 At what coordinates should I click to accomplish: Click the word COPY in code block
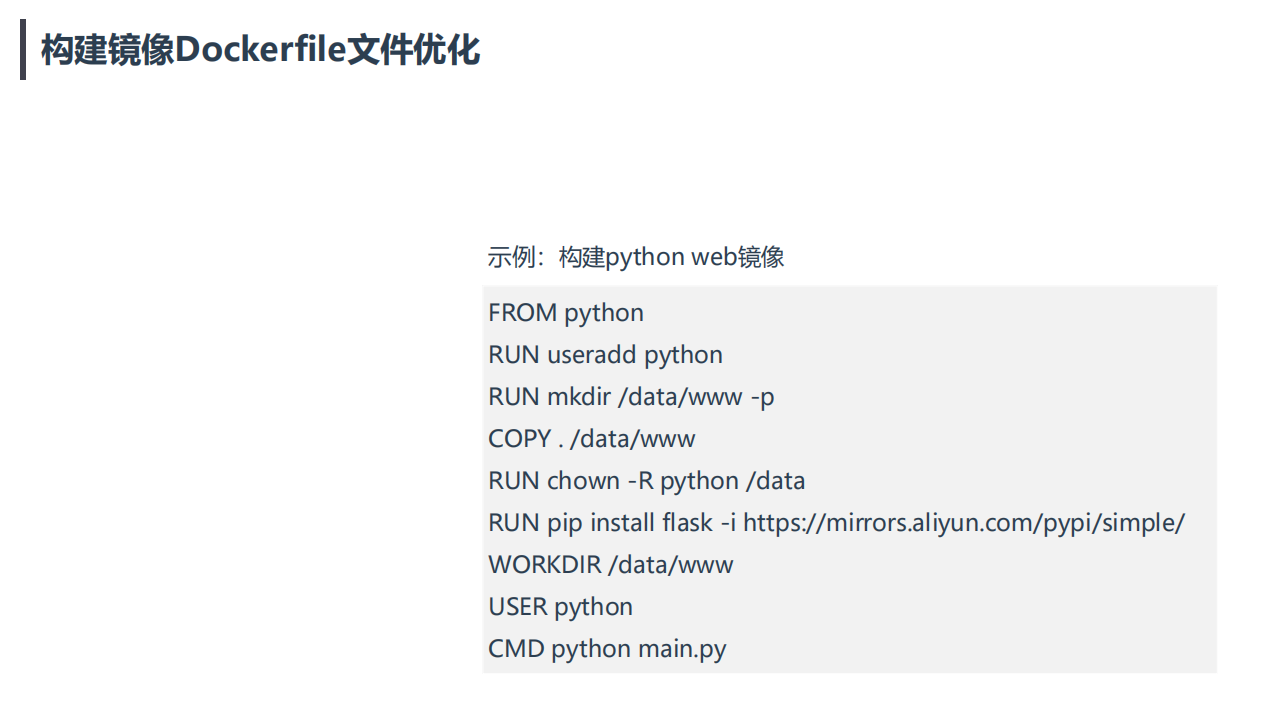520,439
